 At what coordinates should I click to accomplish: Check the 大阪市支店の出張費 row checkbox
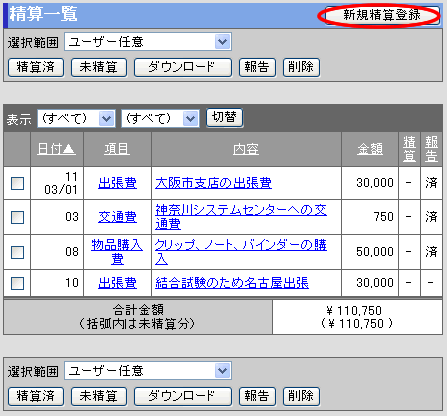click(17, 183)
